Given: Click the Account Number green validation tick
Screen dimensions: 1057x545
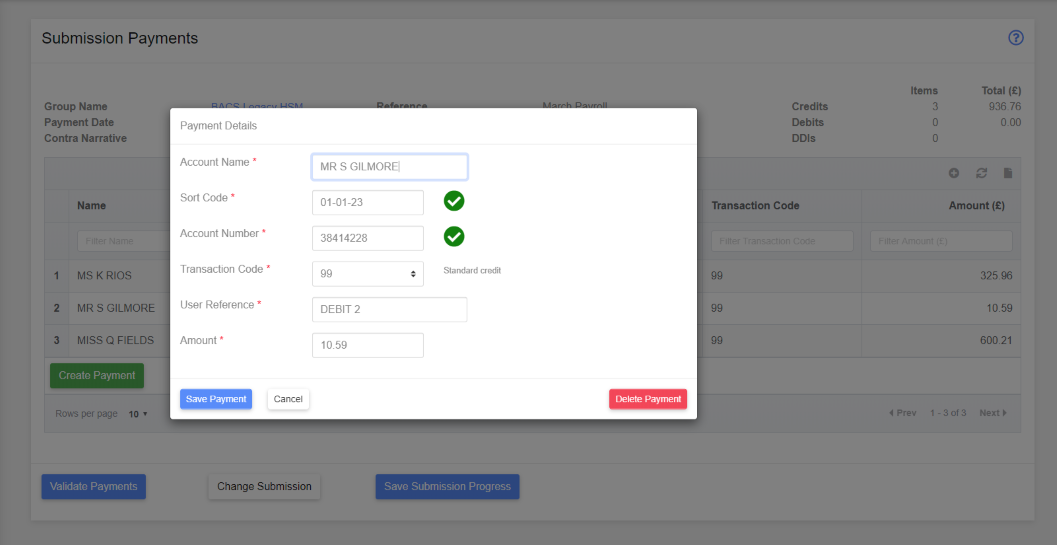Looking at the screenshot, I should (x=454, y=236).
